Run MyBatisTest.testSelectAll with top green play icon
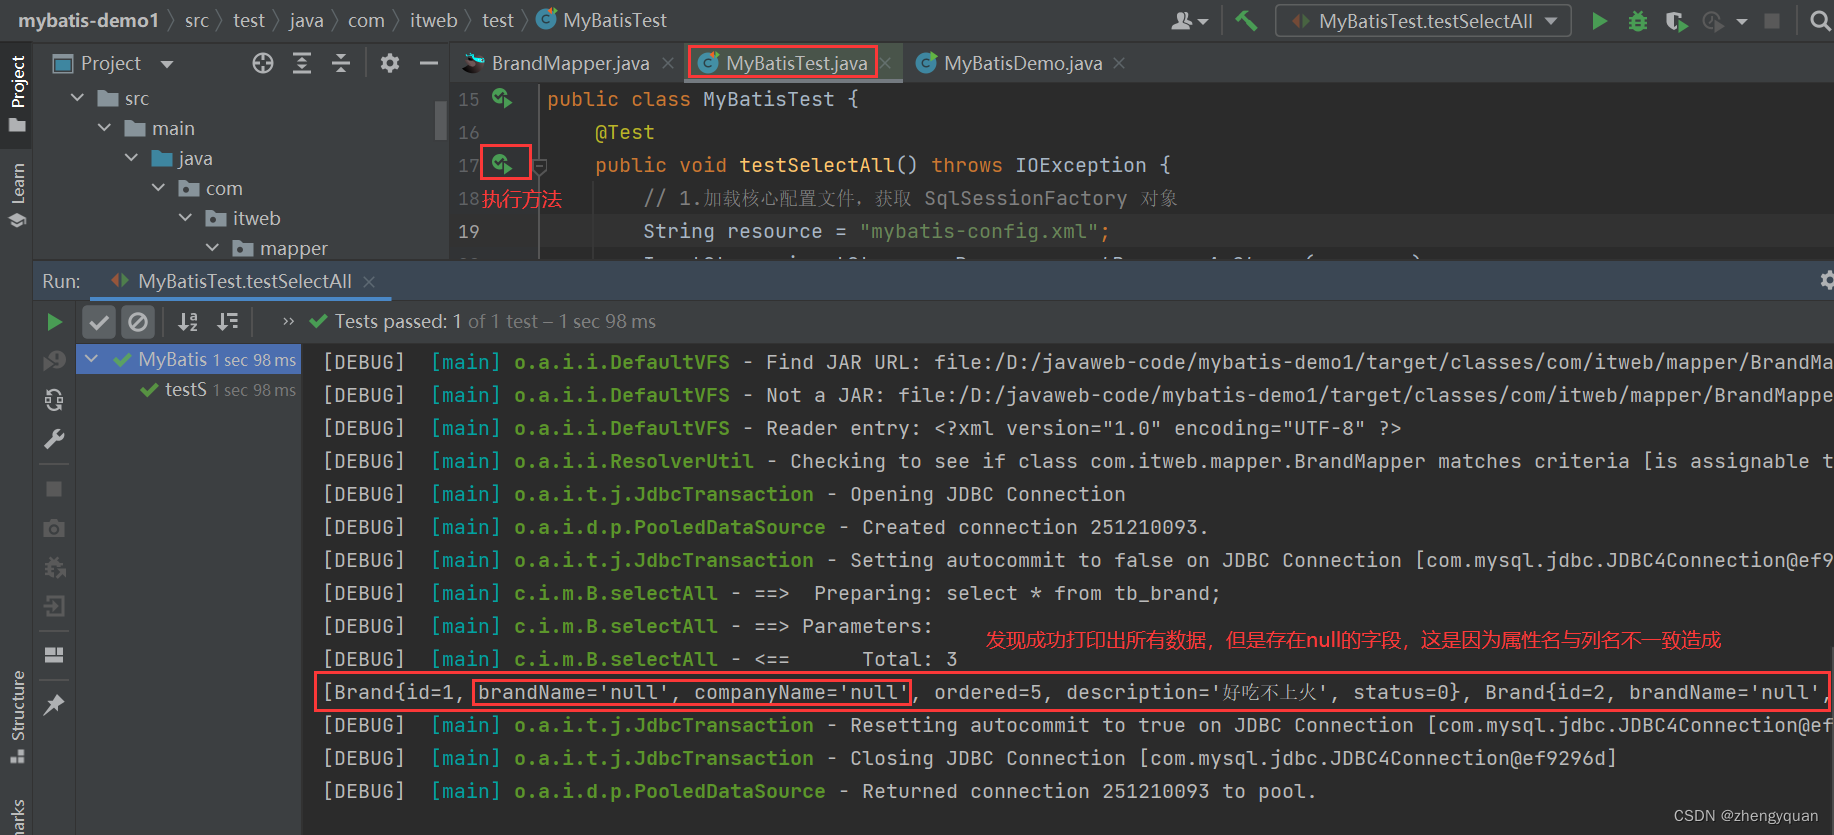 pyautogui.click(x=1599, y=21)
